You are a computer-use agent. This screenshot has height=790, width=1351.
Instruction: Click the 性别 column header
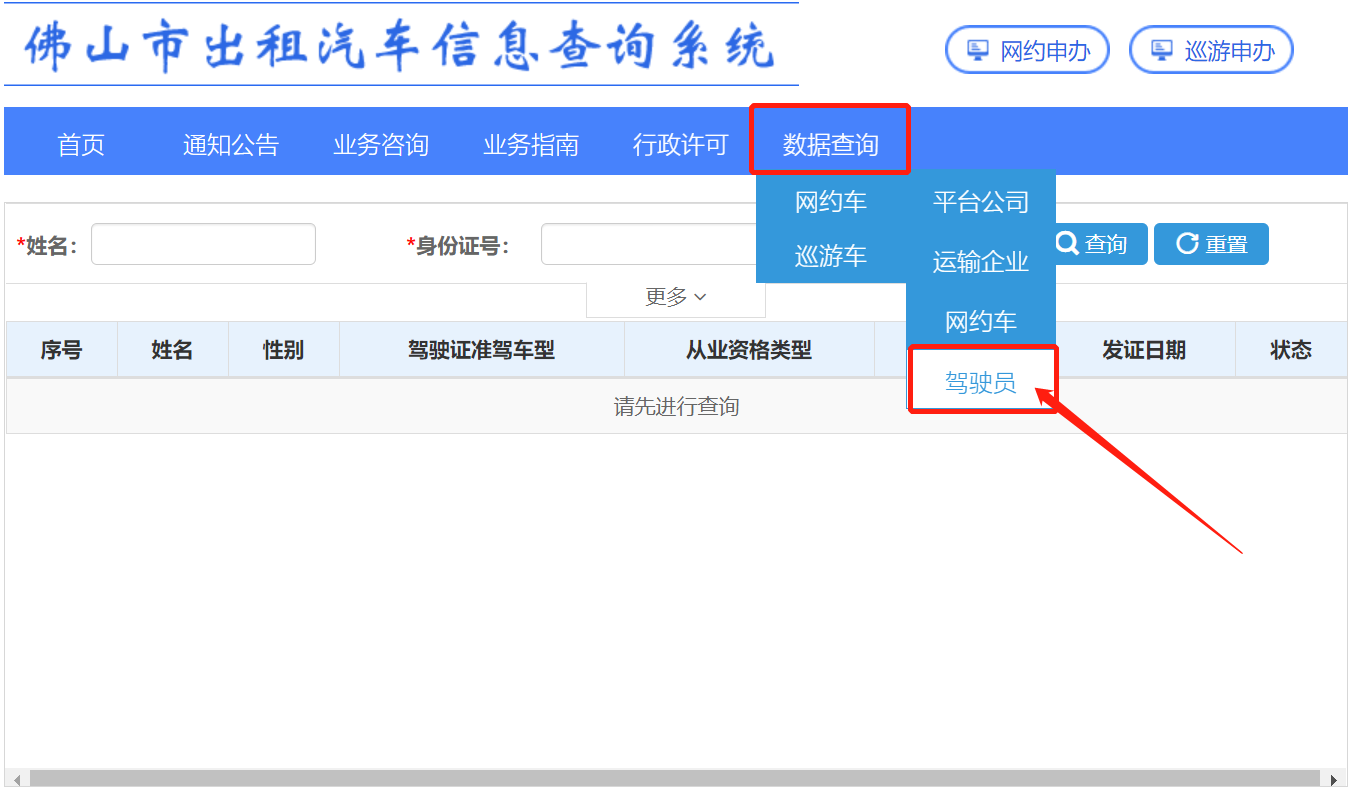284,350
